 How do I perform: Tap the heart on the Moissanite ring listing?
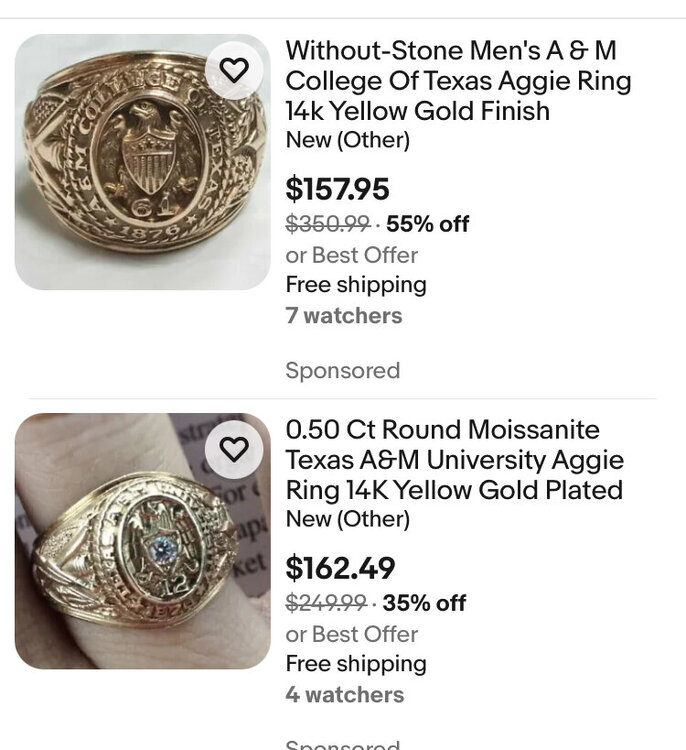(233, 449)
